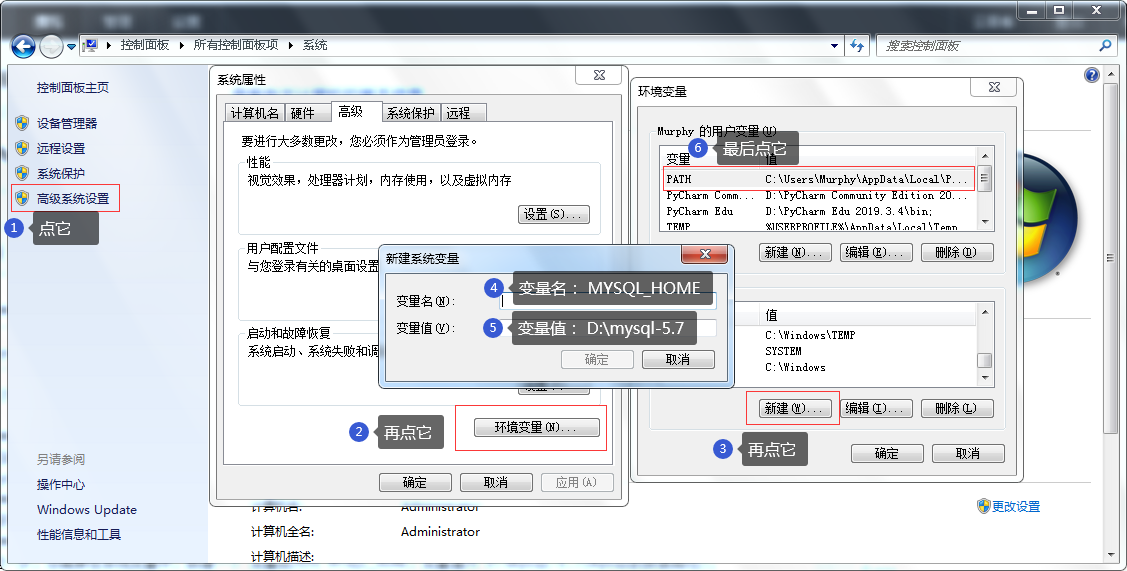This screenshot has height=571, width=1127.
Task: Click 高级系统设置 link
Action: coord(73,198)
